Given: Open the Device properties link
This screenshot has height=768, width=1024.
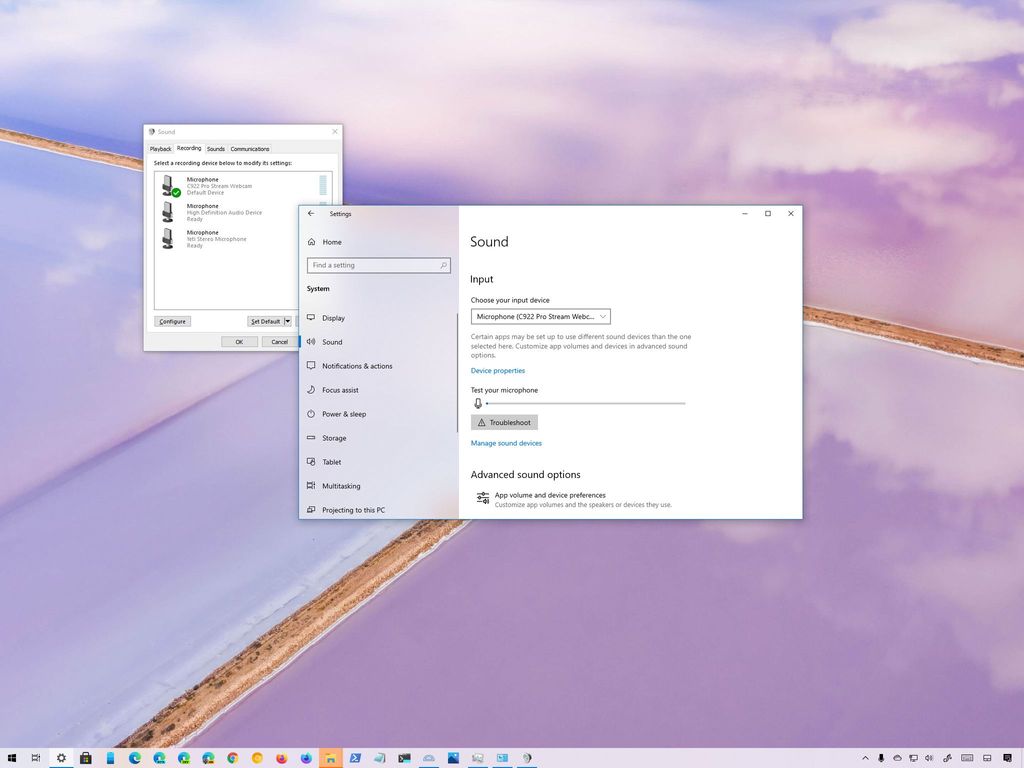Looking at the screenshot, I should 497,370.
